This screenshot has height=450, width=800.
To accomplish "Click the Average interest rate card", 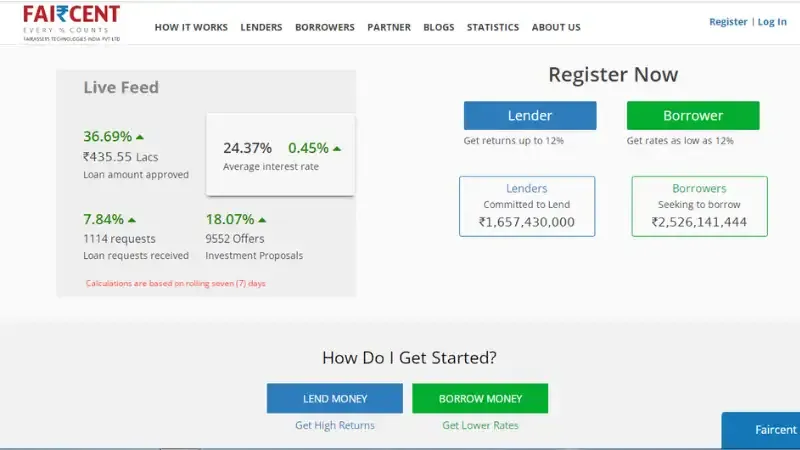I will point(280,155).
